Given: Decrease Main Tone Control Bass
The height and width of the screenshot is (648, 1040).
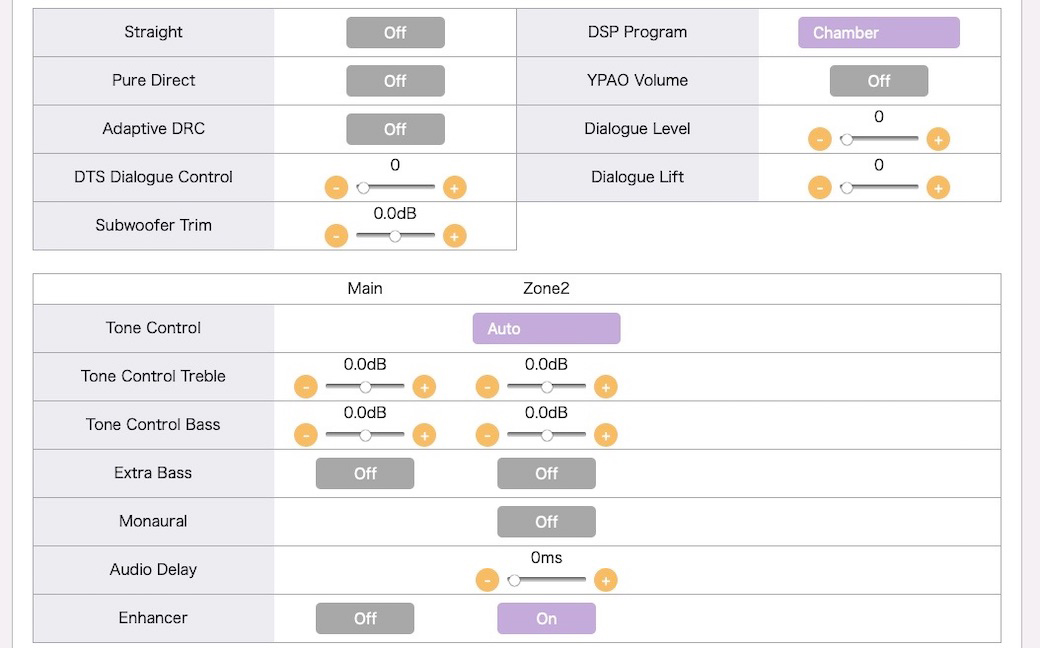Looking at the screenshot, I should pos(306,435).
